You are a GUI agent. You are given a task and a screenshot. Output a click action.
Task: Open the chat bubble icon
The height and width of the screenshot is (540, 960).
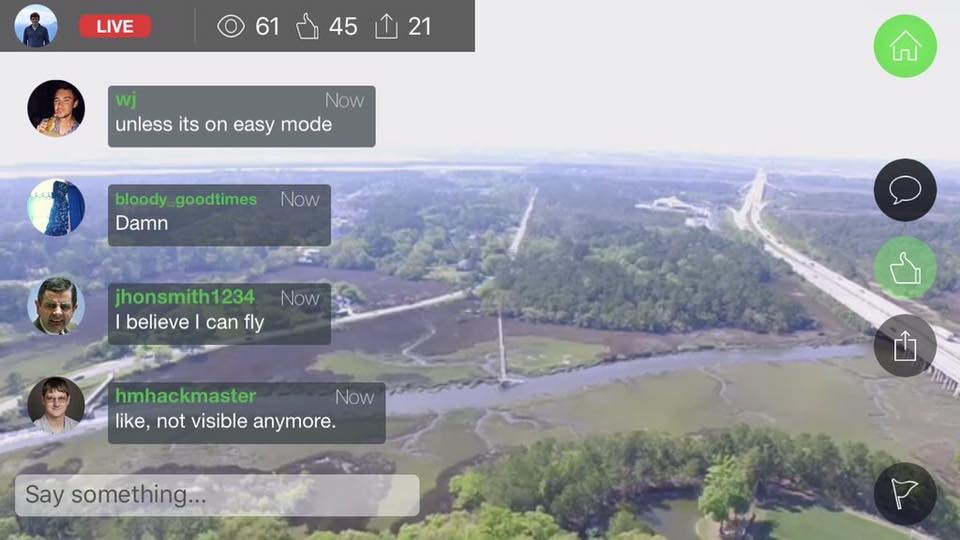905,190
